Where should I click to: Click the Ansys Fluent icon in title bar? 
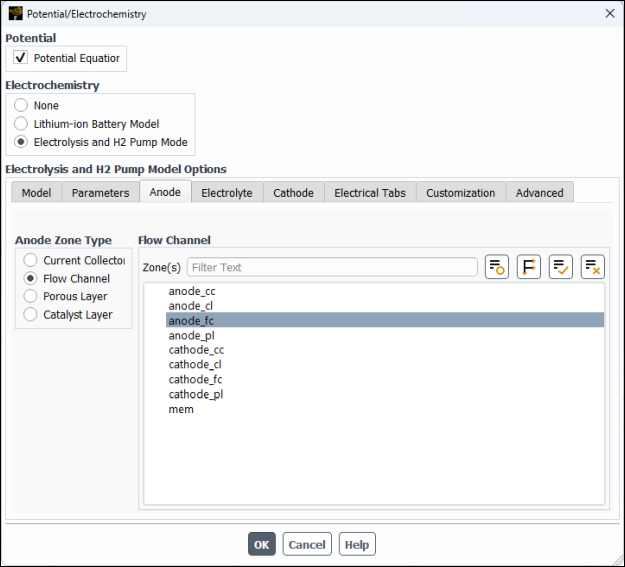[x=16, y=13]
